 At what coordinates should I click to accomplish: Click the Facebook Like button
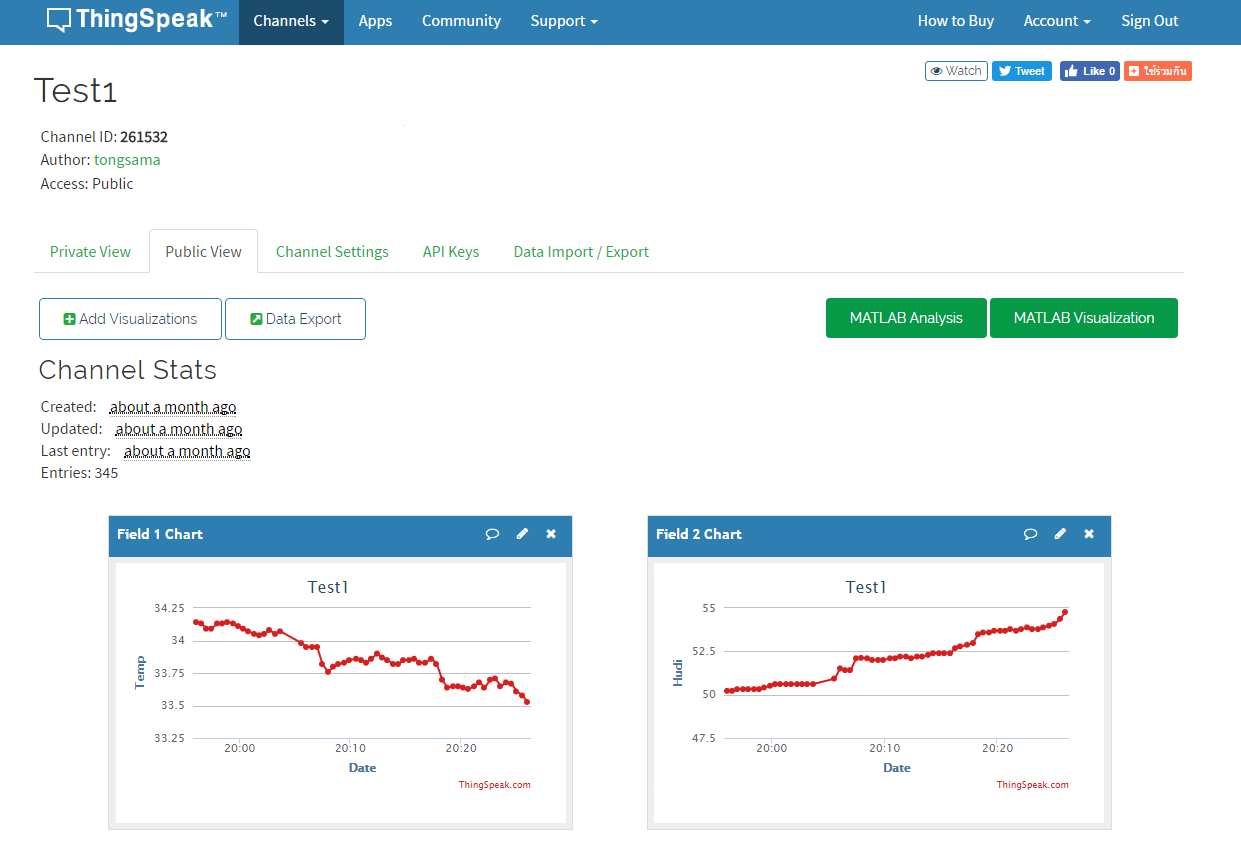pos(1089,70)
